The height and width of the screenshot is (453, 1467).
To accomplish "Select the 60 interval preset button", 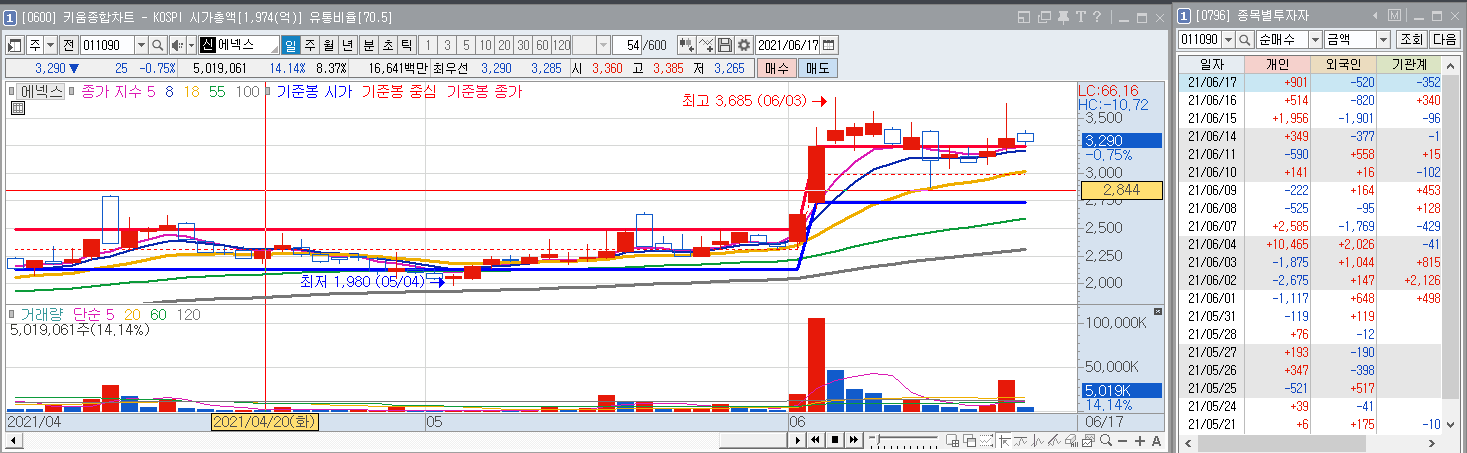I will (542, 45).
